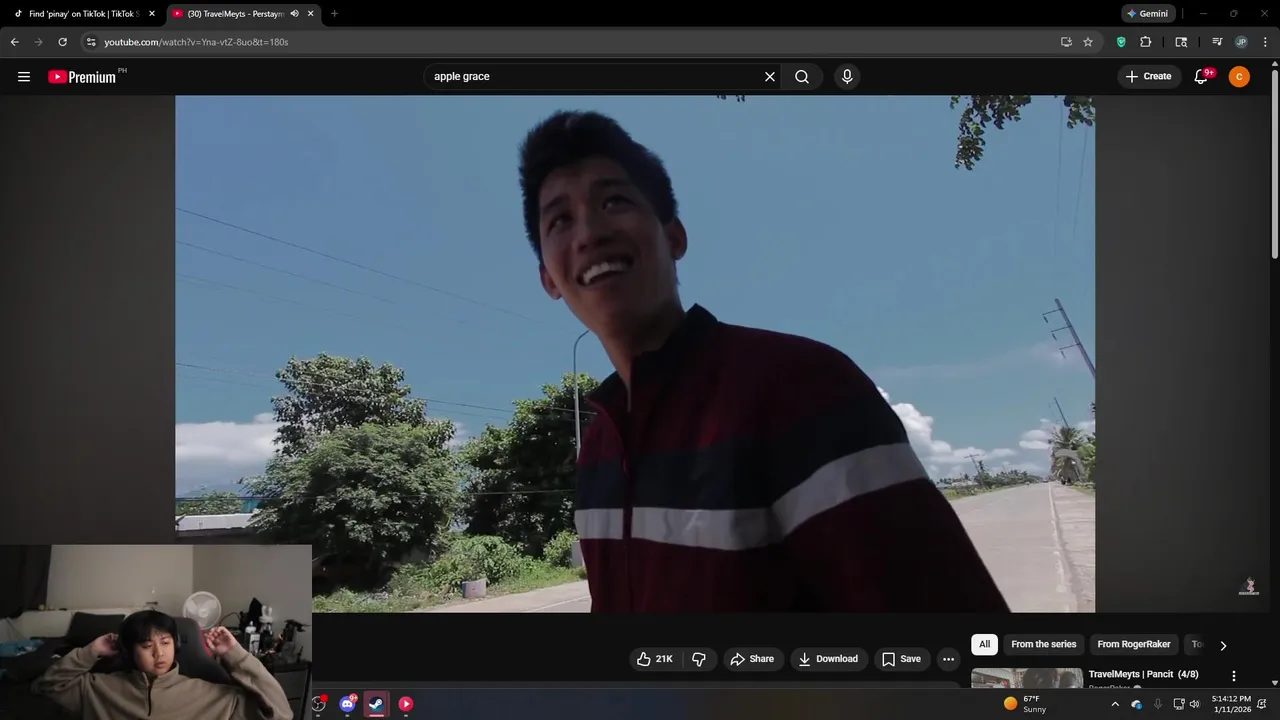Open the Chrome three-dot menu
Viewport: 1280px width, 720px height.
tap(1265, 42)
